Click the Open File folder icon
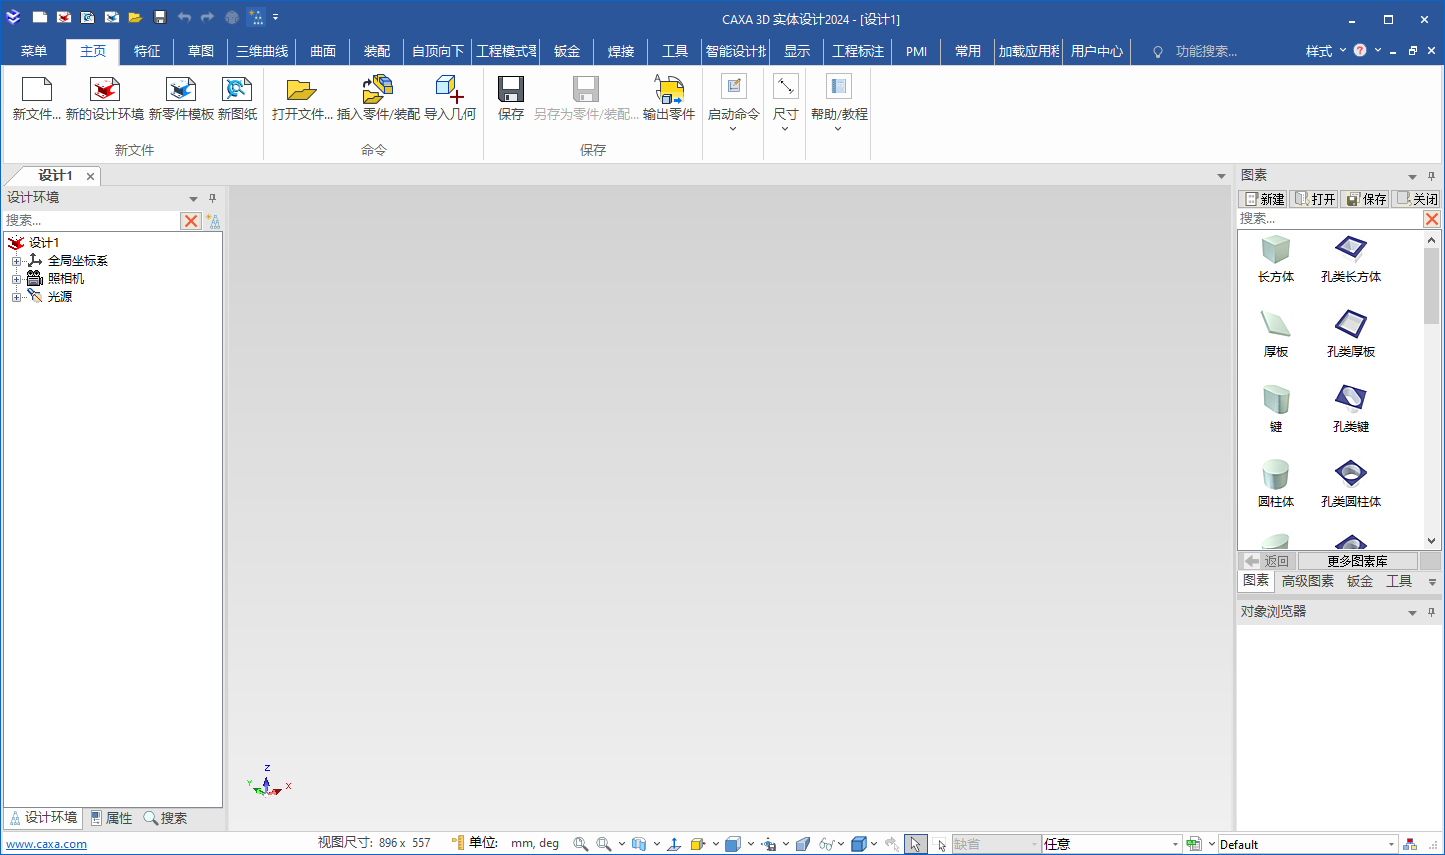 [301, 91]
